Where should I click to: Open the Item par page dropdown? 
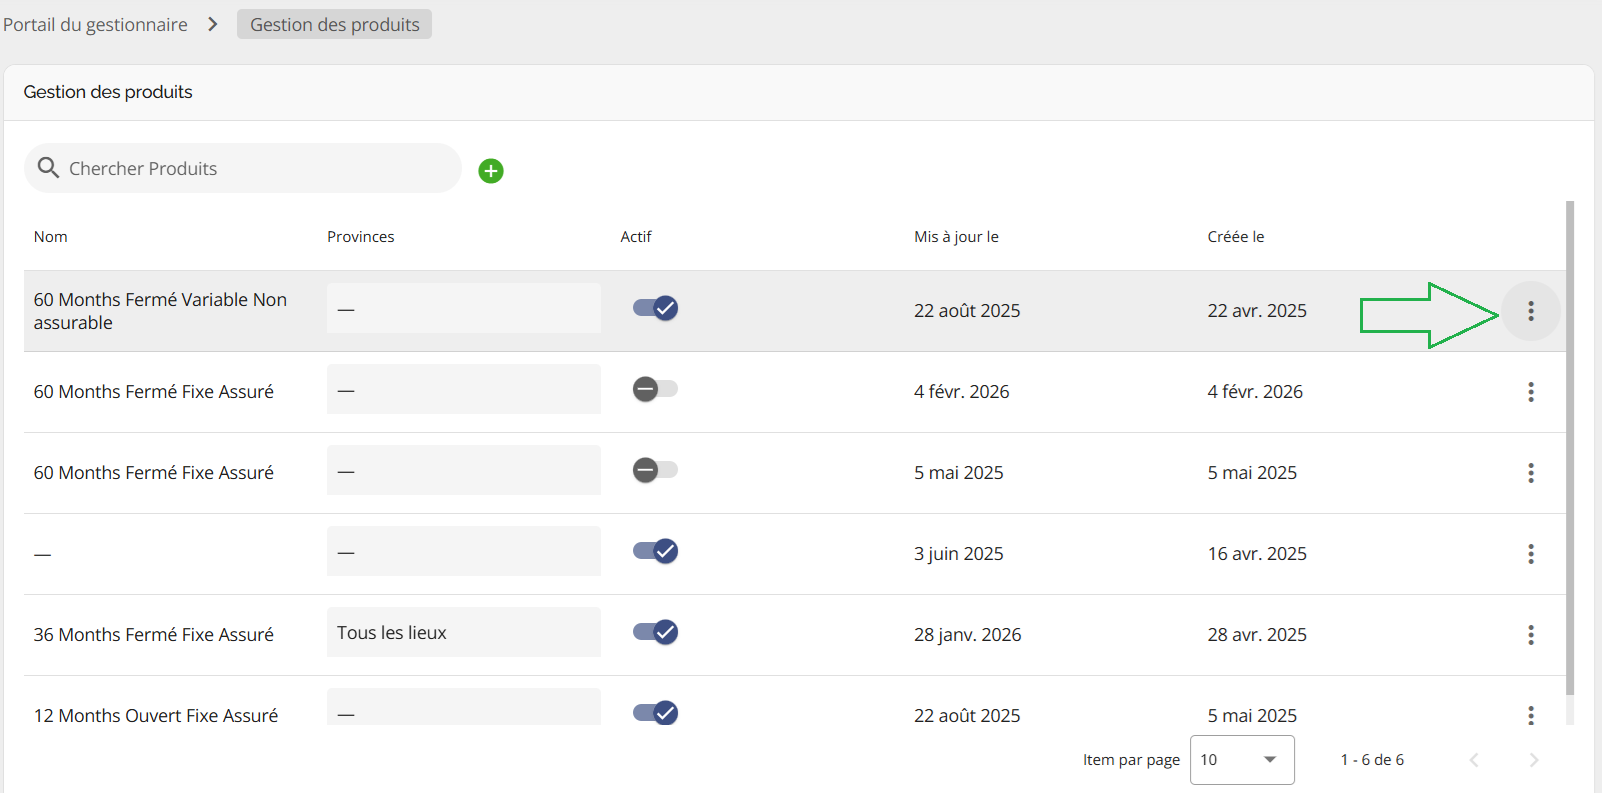click(1242, 760)
